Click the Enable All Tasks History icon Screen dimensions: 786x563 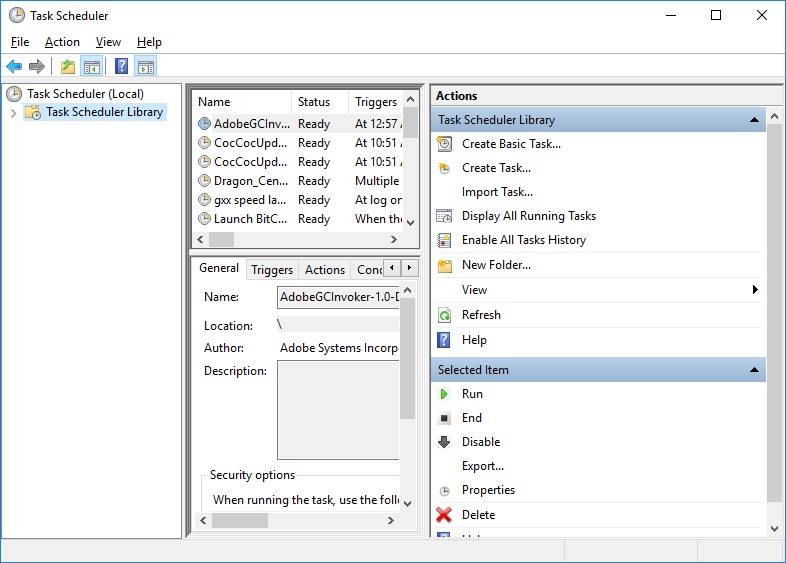tap(444, 240)
